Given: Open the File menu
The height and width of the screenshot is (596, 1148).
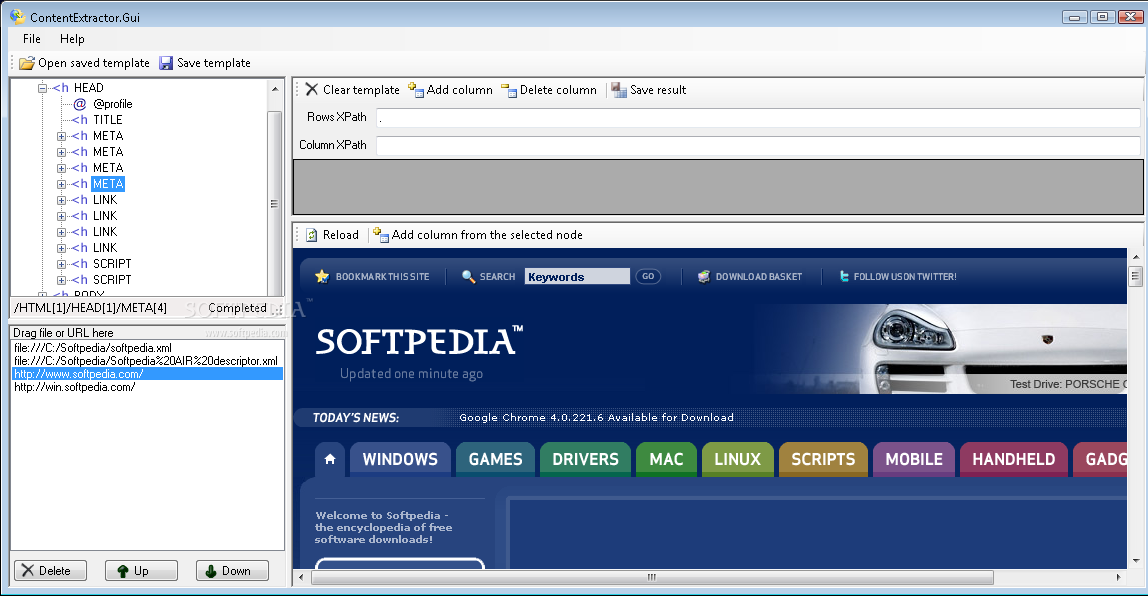Looking at the screenshot, I should [31, 39].
